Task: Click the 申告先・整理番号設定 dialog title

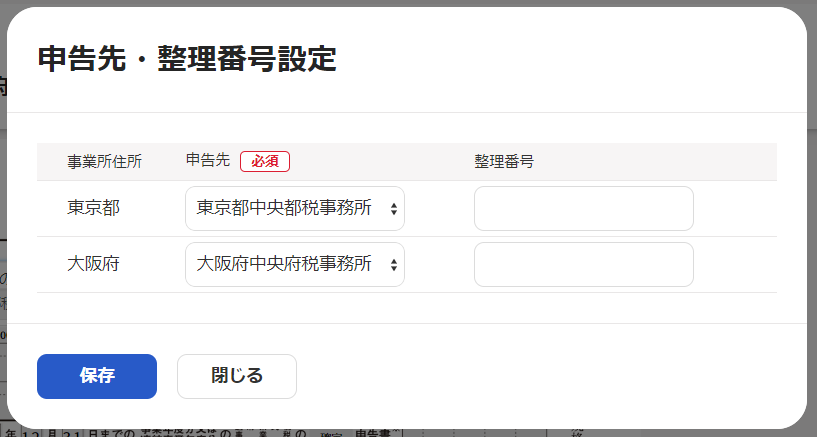Action: pos(187,58)
